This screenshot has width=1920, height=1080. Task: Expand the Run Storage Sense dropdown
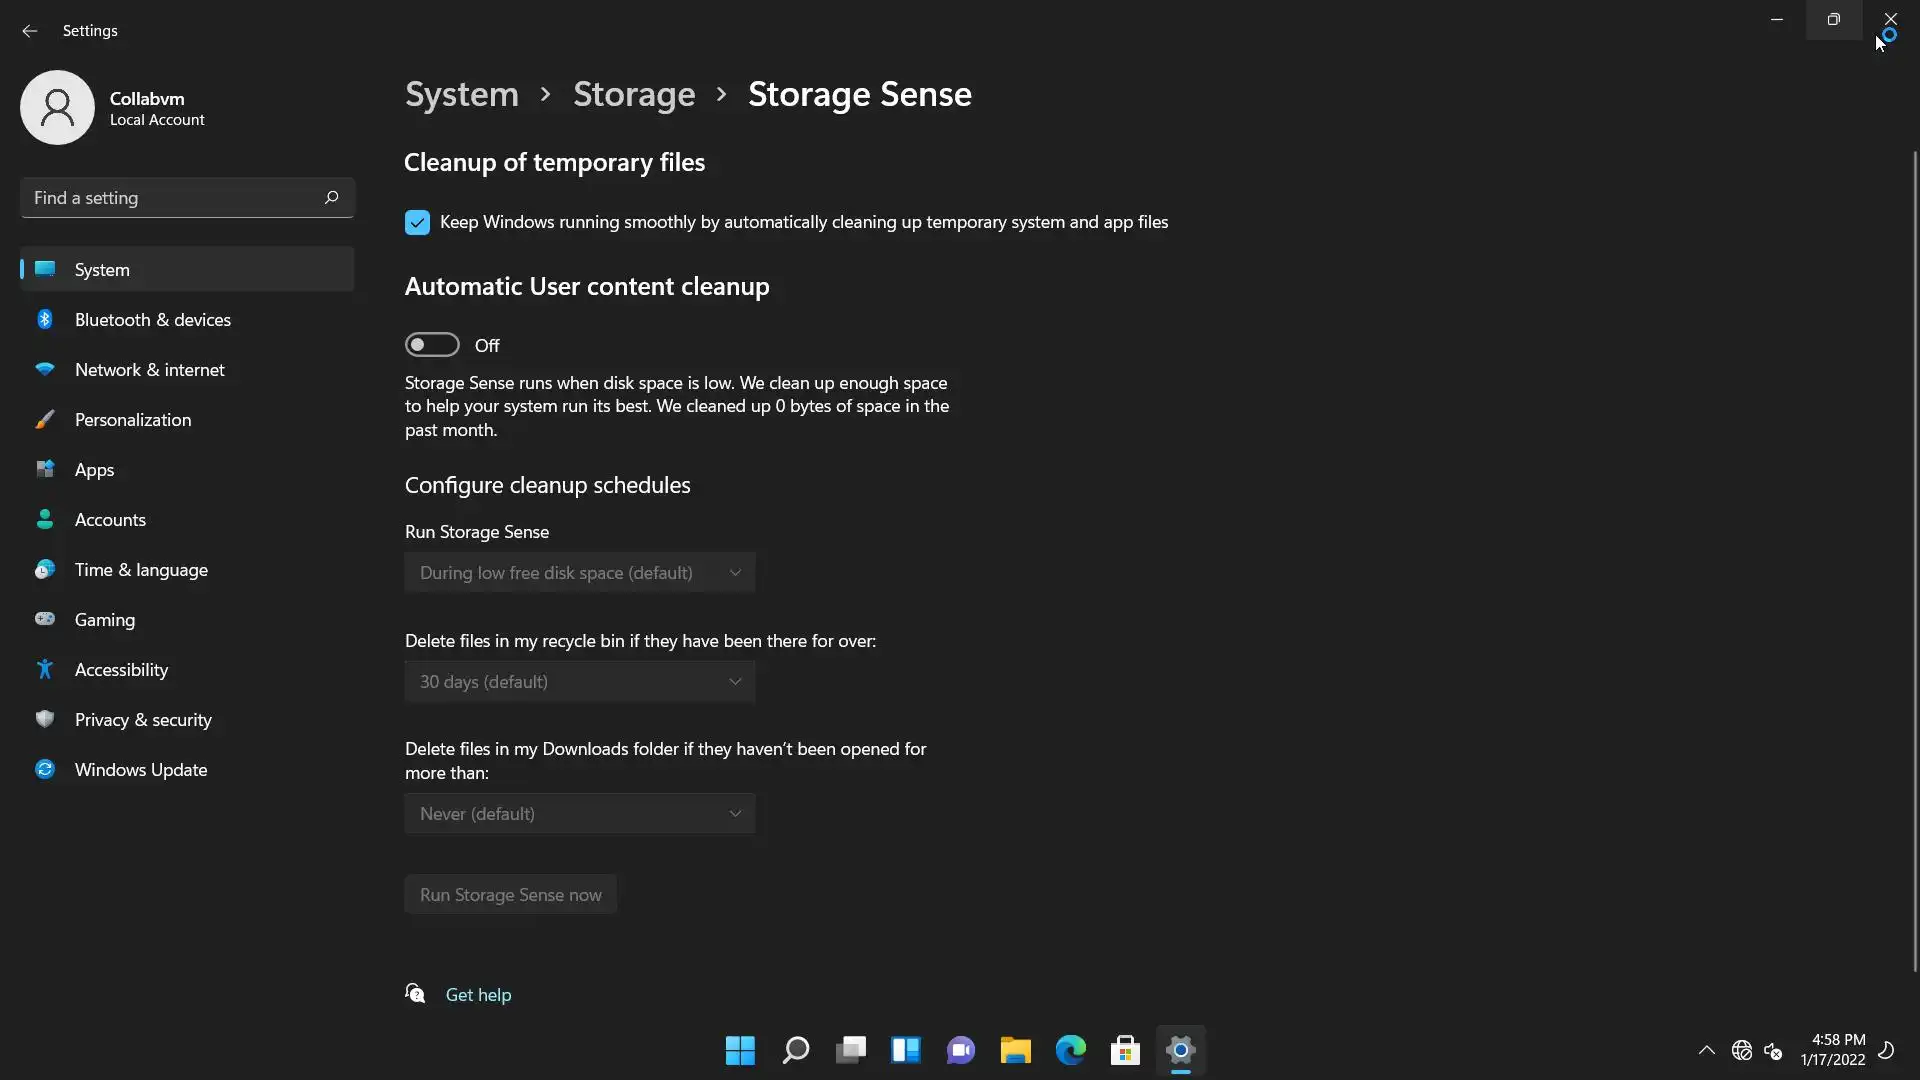coord(579,573)
